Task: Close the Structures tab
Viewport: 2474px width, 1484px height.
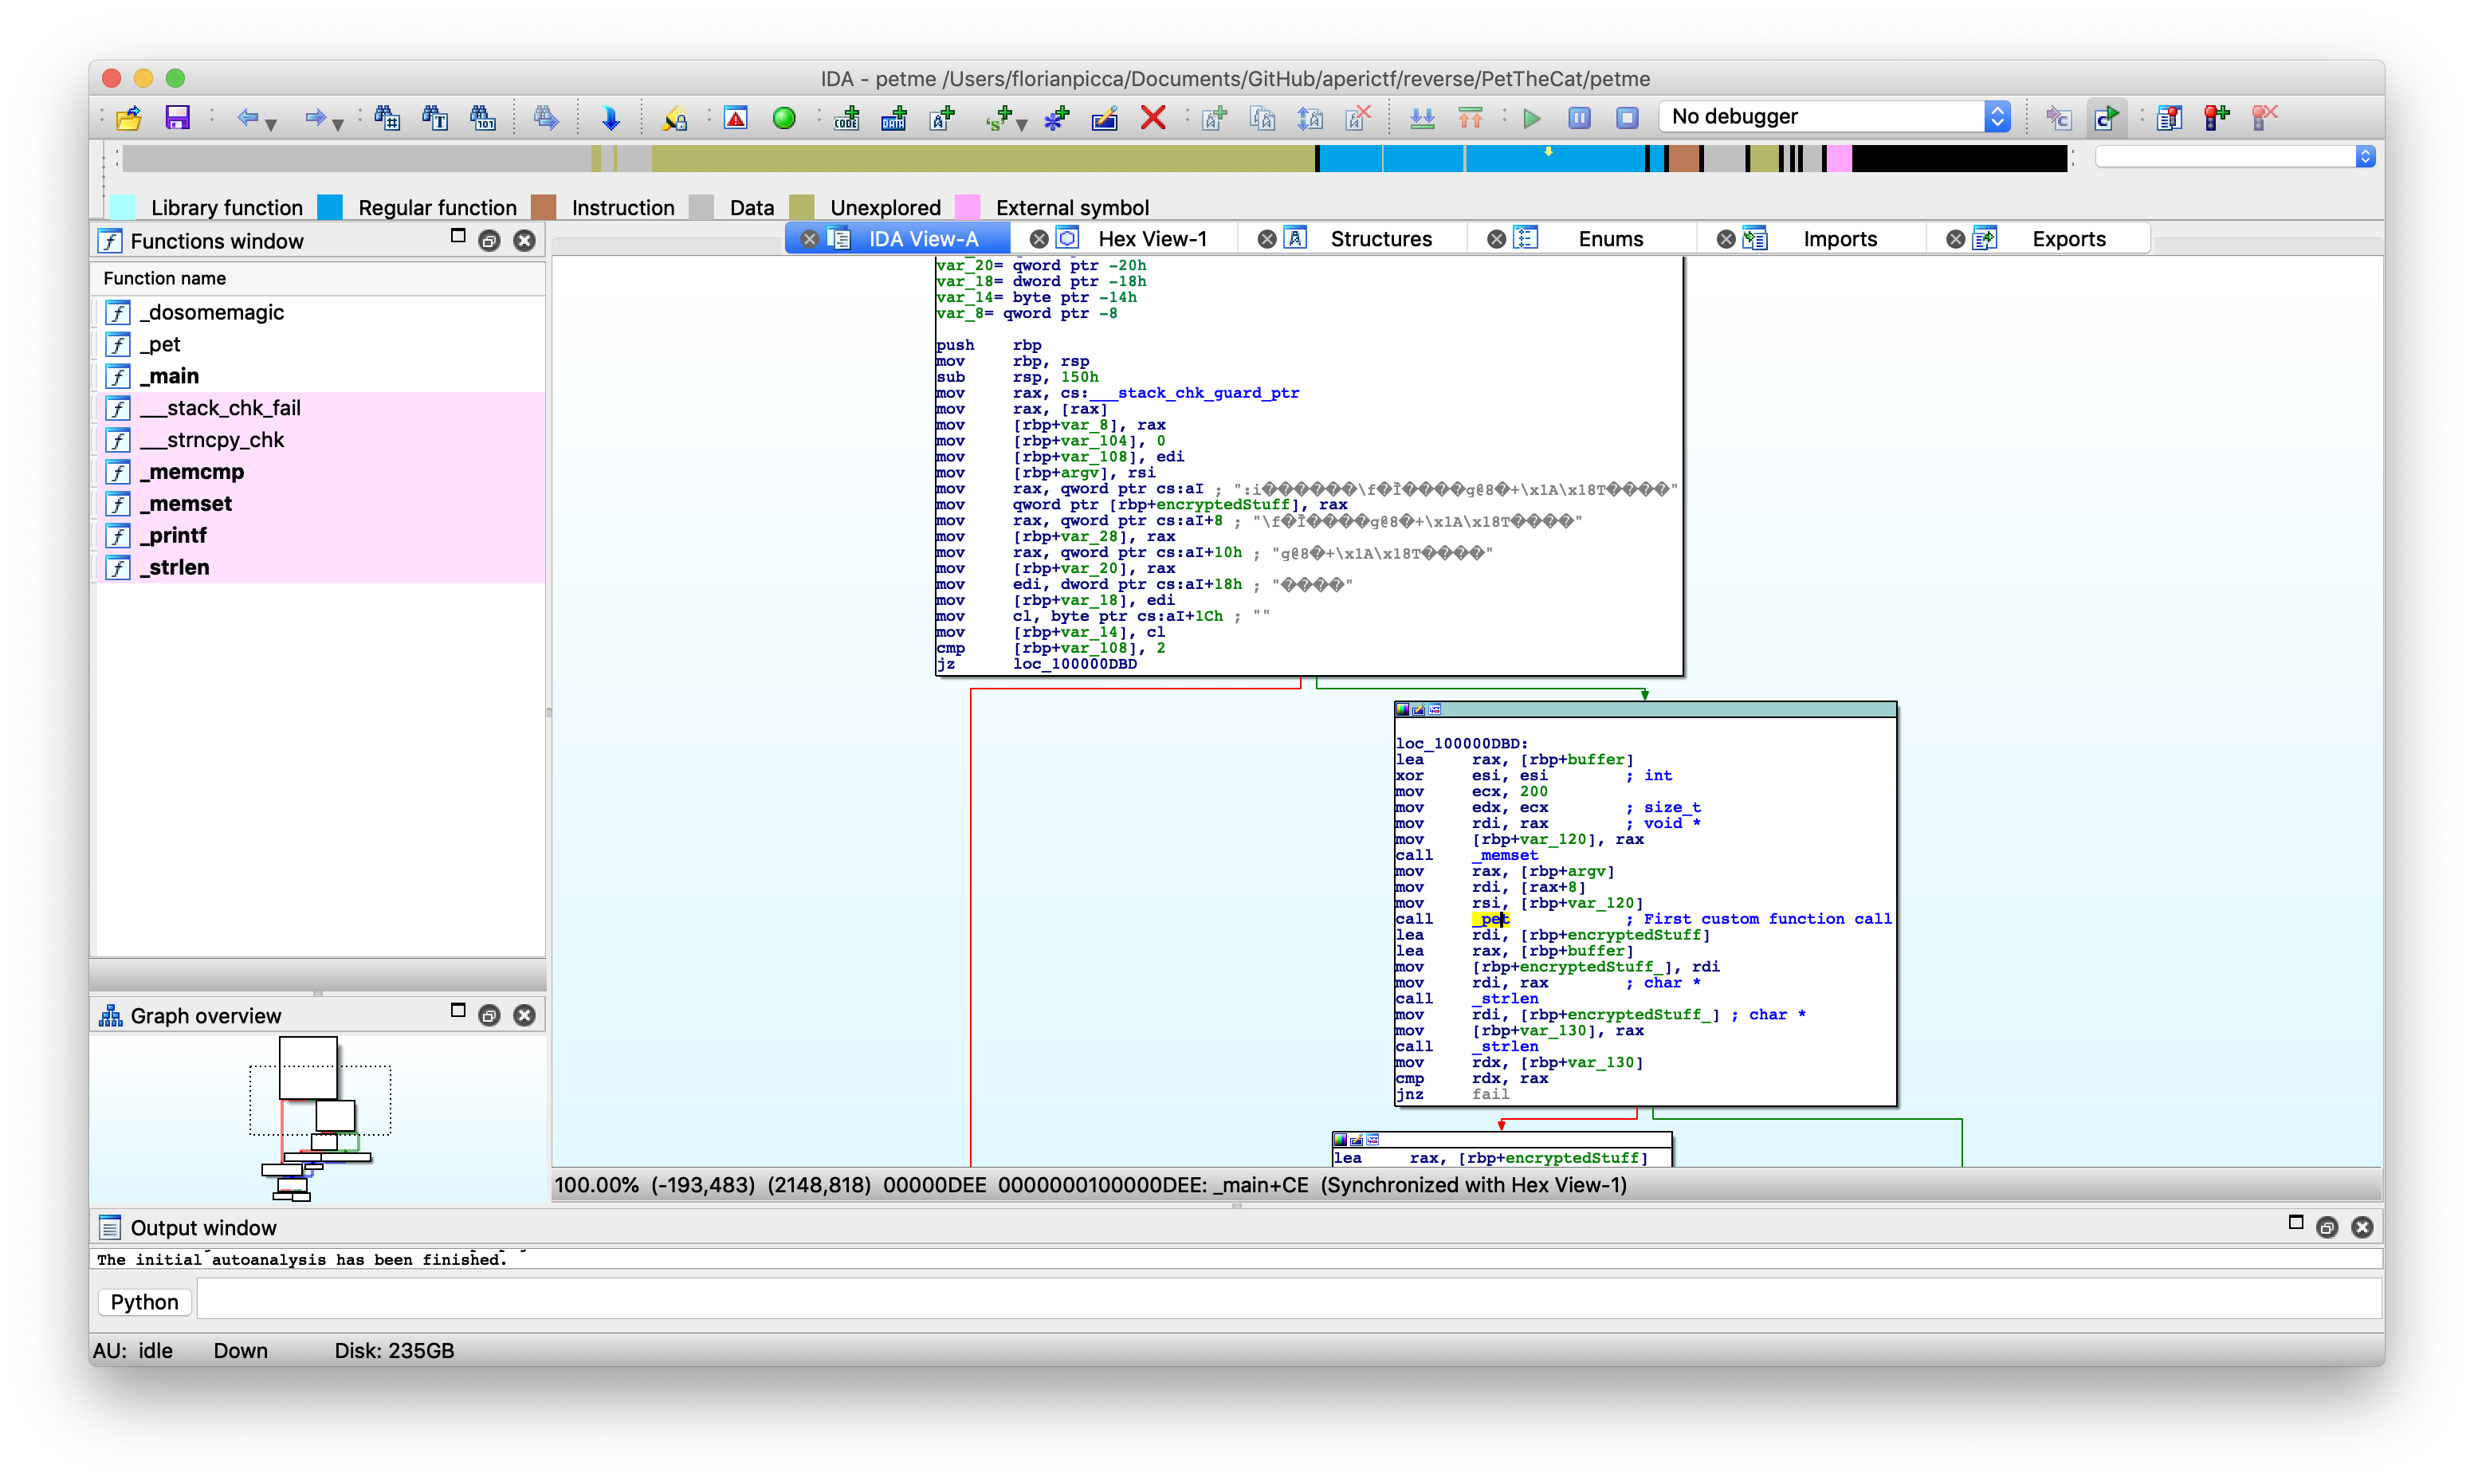Action: [x=1267, y=239]
